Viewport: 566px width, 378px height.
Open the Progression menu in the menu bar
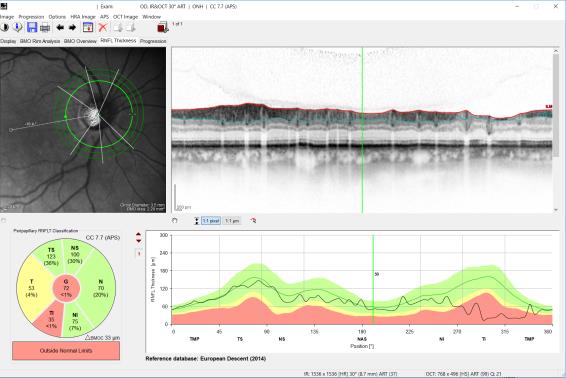31,17
